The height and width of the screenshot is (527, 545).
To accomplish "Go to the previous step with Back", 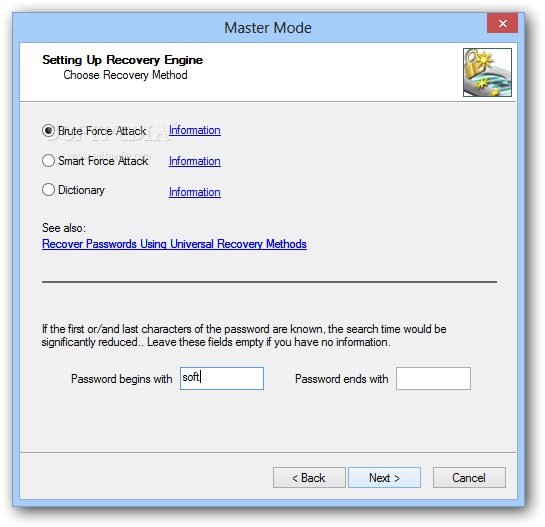I will (309, 478).
